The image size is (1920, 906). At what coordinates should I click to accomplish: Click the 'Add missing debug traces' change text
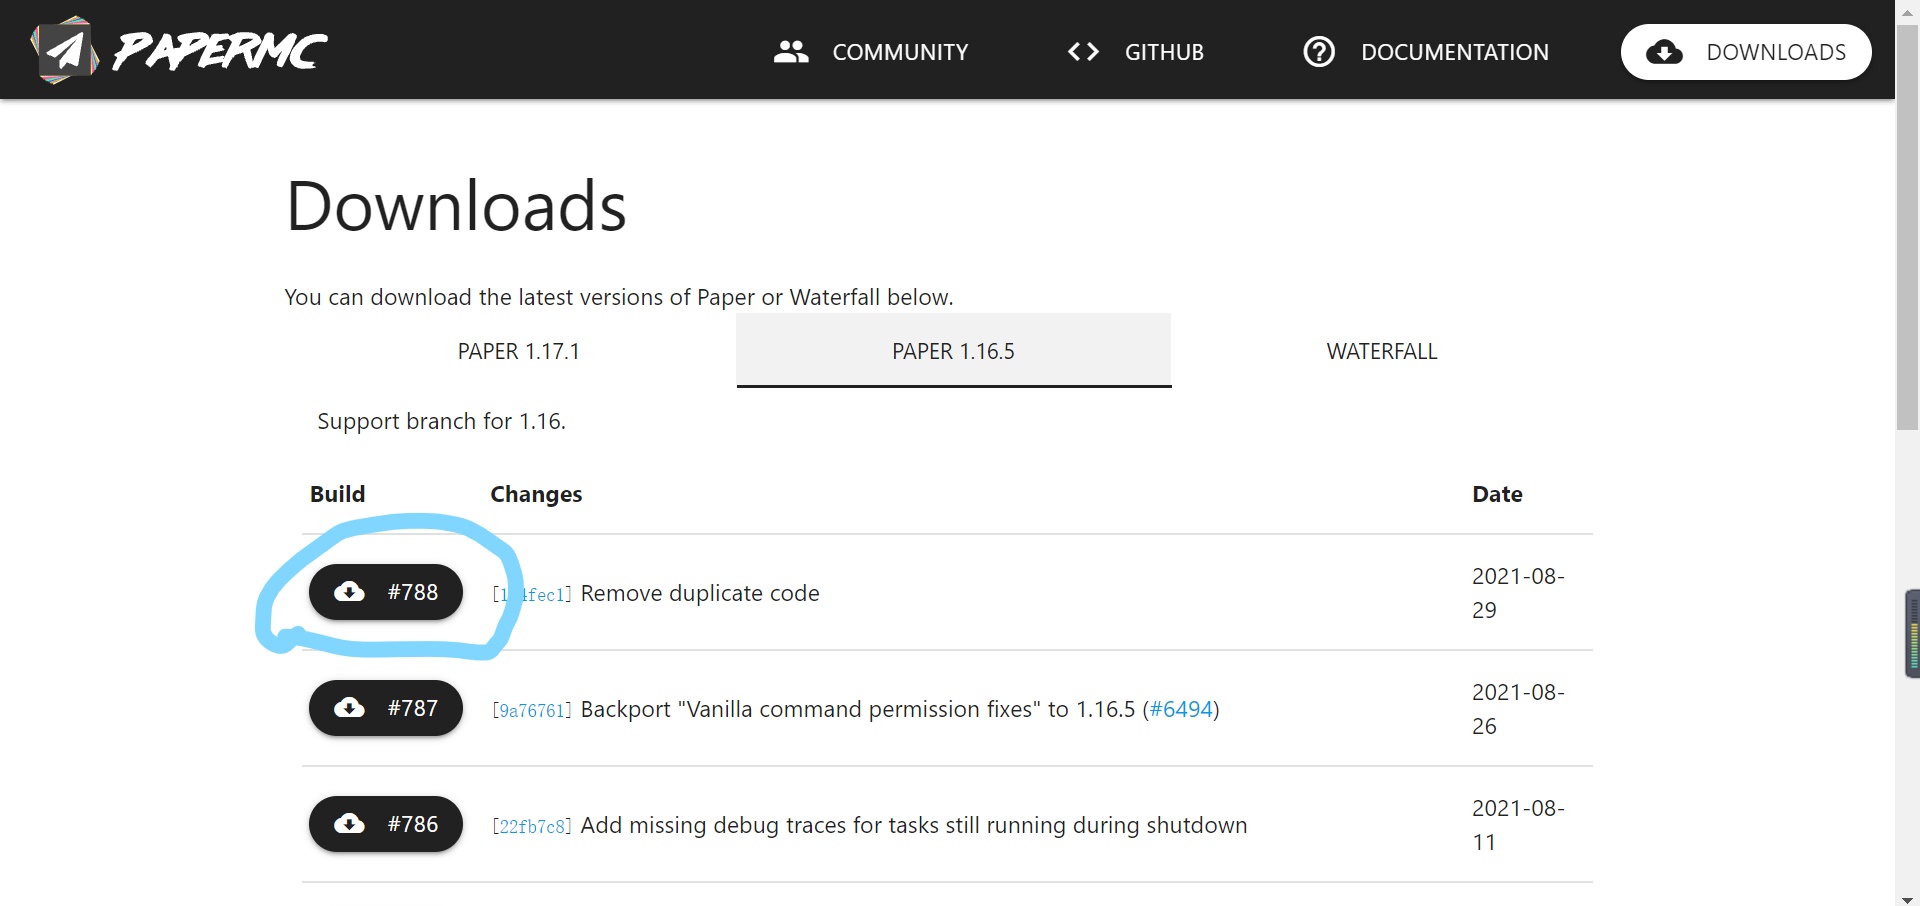(x=914, y=825)
